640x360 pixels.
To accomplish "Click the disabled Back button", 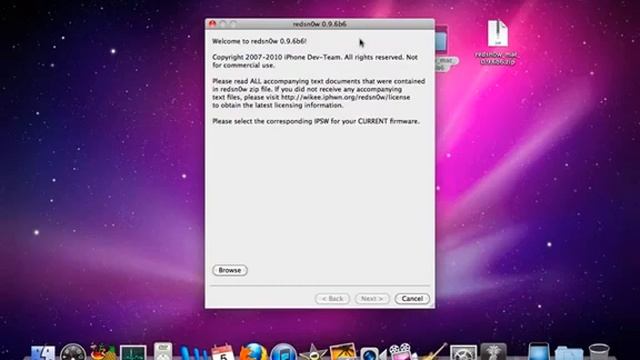I will pyautogui.click(x=332, y=299).
